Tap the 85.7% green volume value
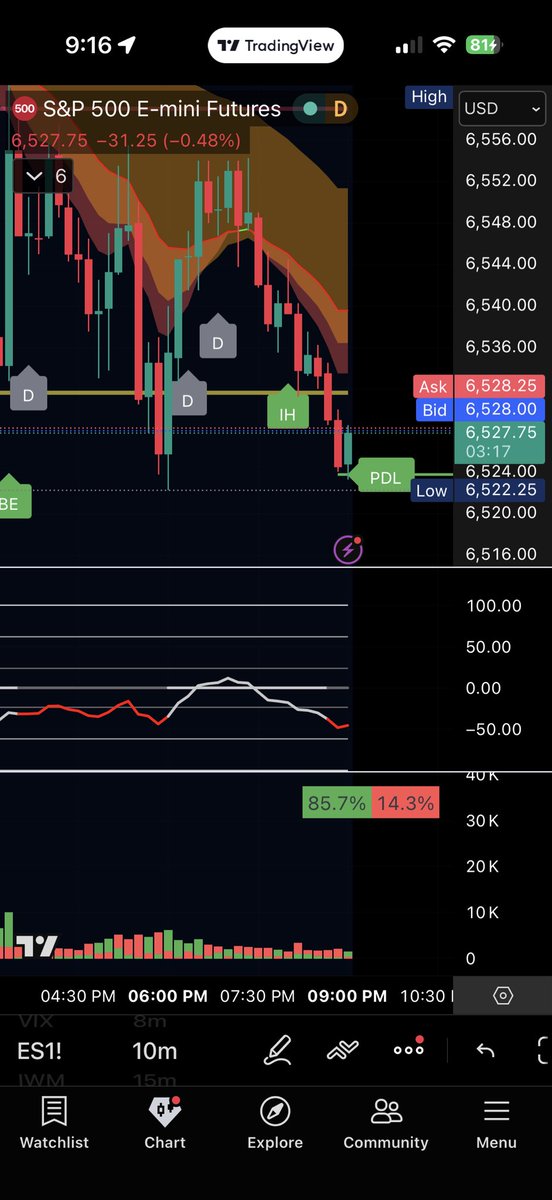The width and height of the screenshot is (552, 1200). [336, 803]
